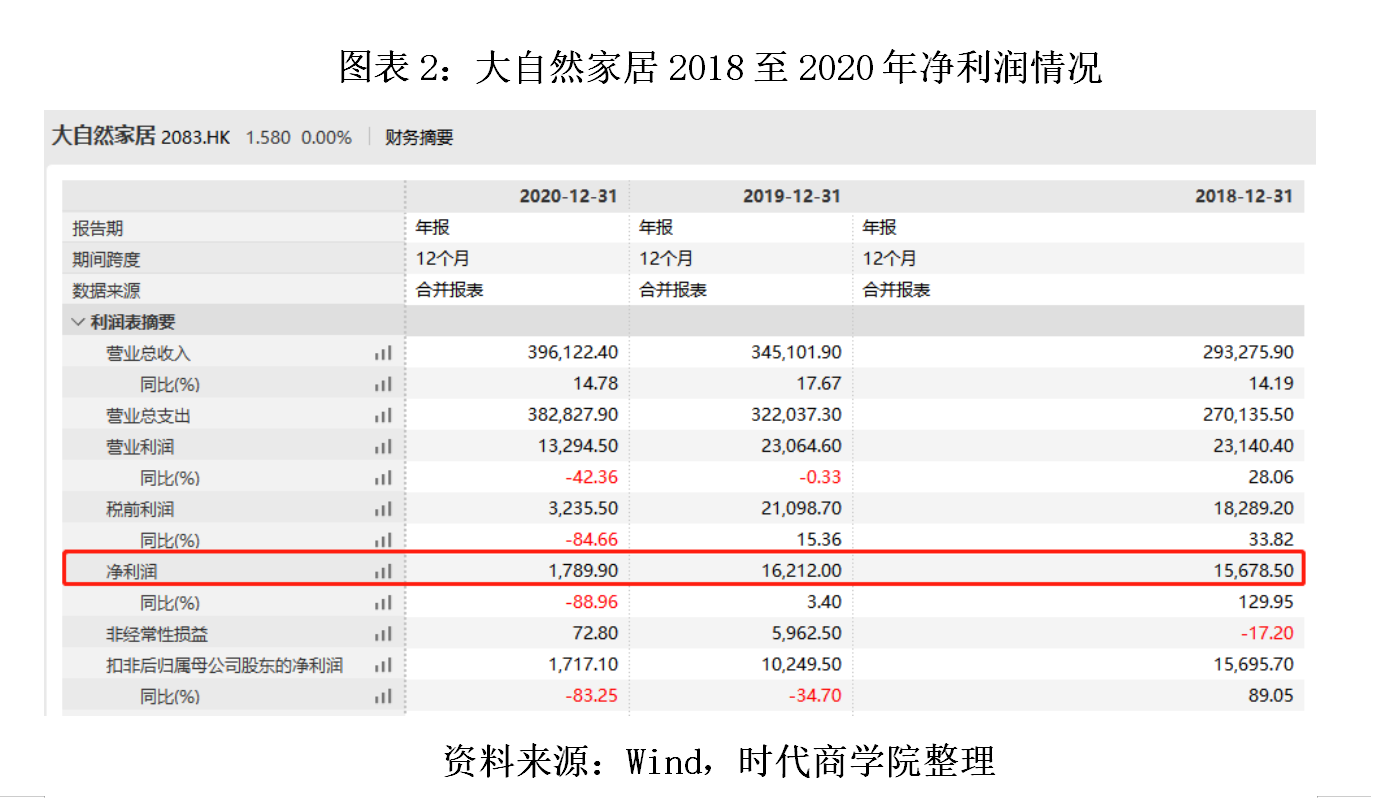Click chart icon beside 非经常性损益 row
Viewport: 1394px width, 798px height.
383,634
